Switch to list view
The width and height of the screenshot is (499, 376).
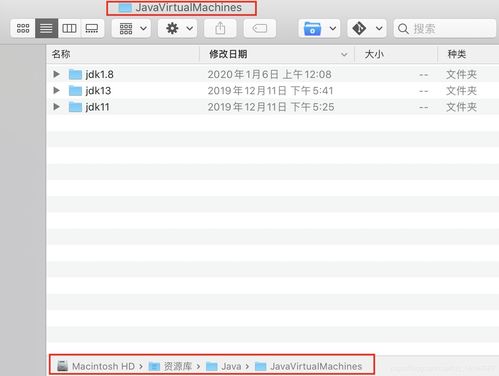click(x=46, y=28)
